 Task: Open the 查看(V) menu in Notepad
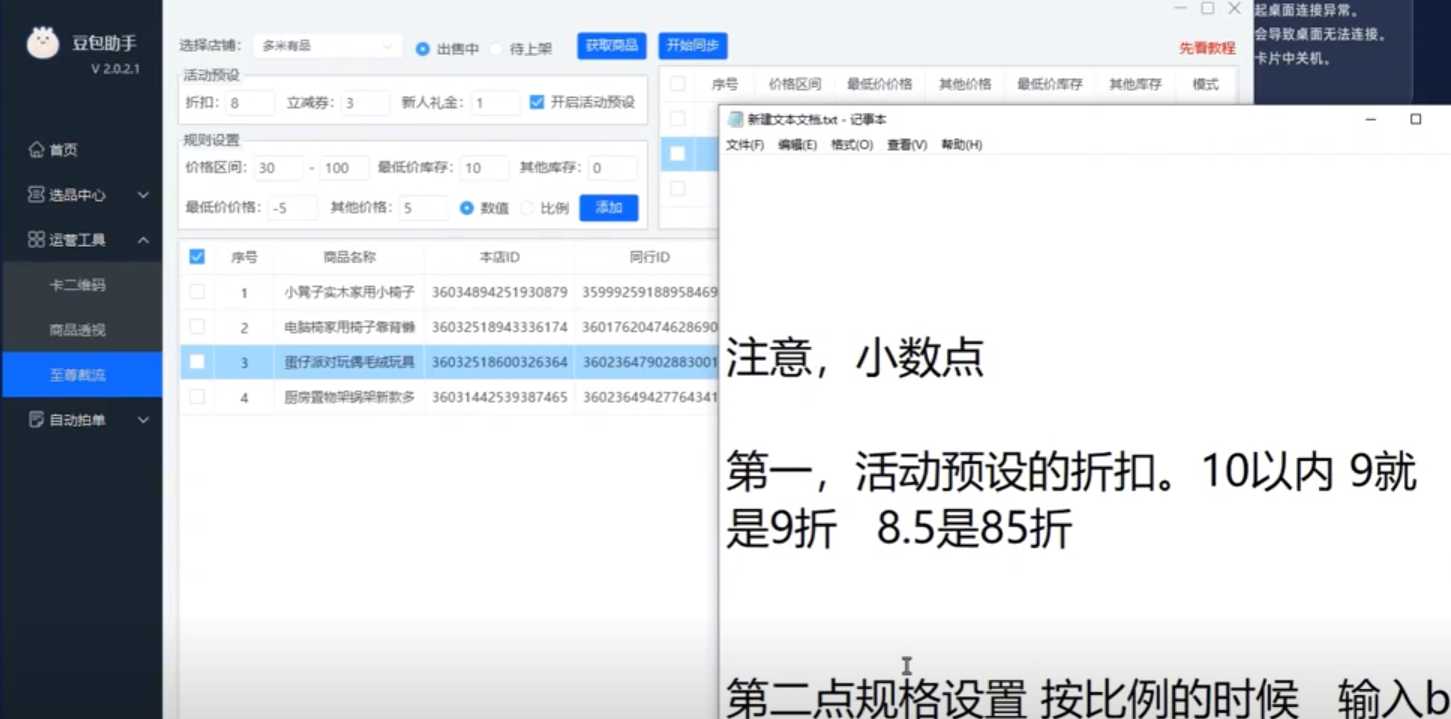(x=906, y=144)
